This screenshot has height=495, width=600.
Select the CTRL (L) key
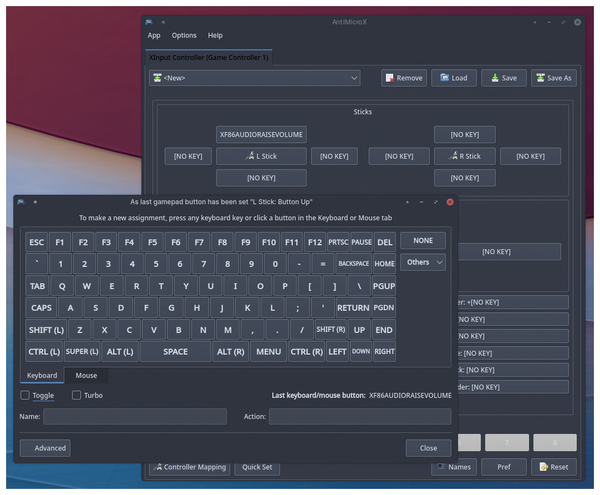44,352
